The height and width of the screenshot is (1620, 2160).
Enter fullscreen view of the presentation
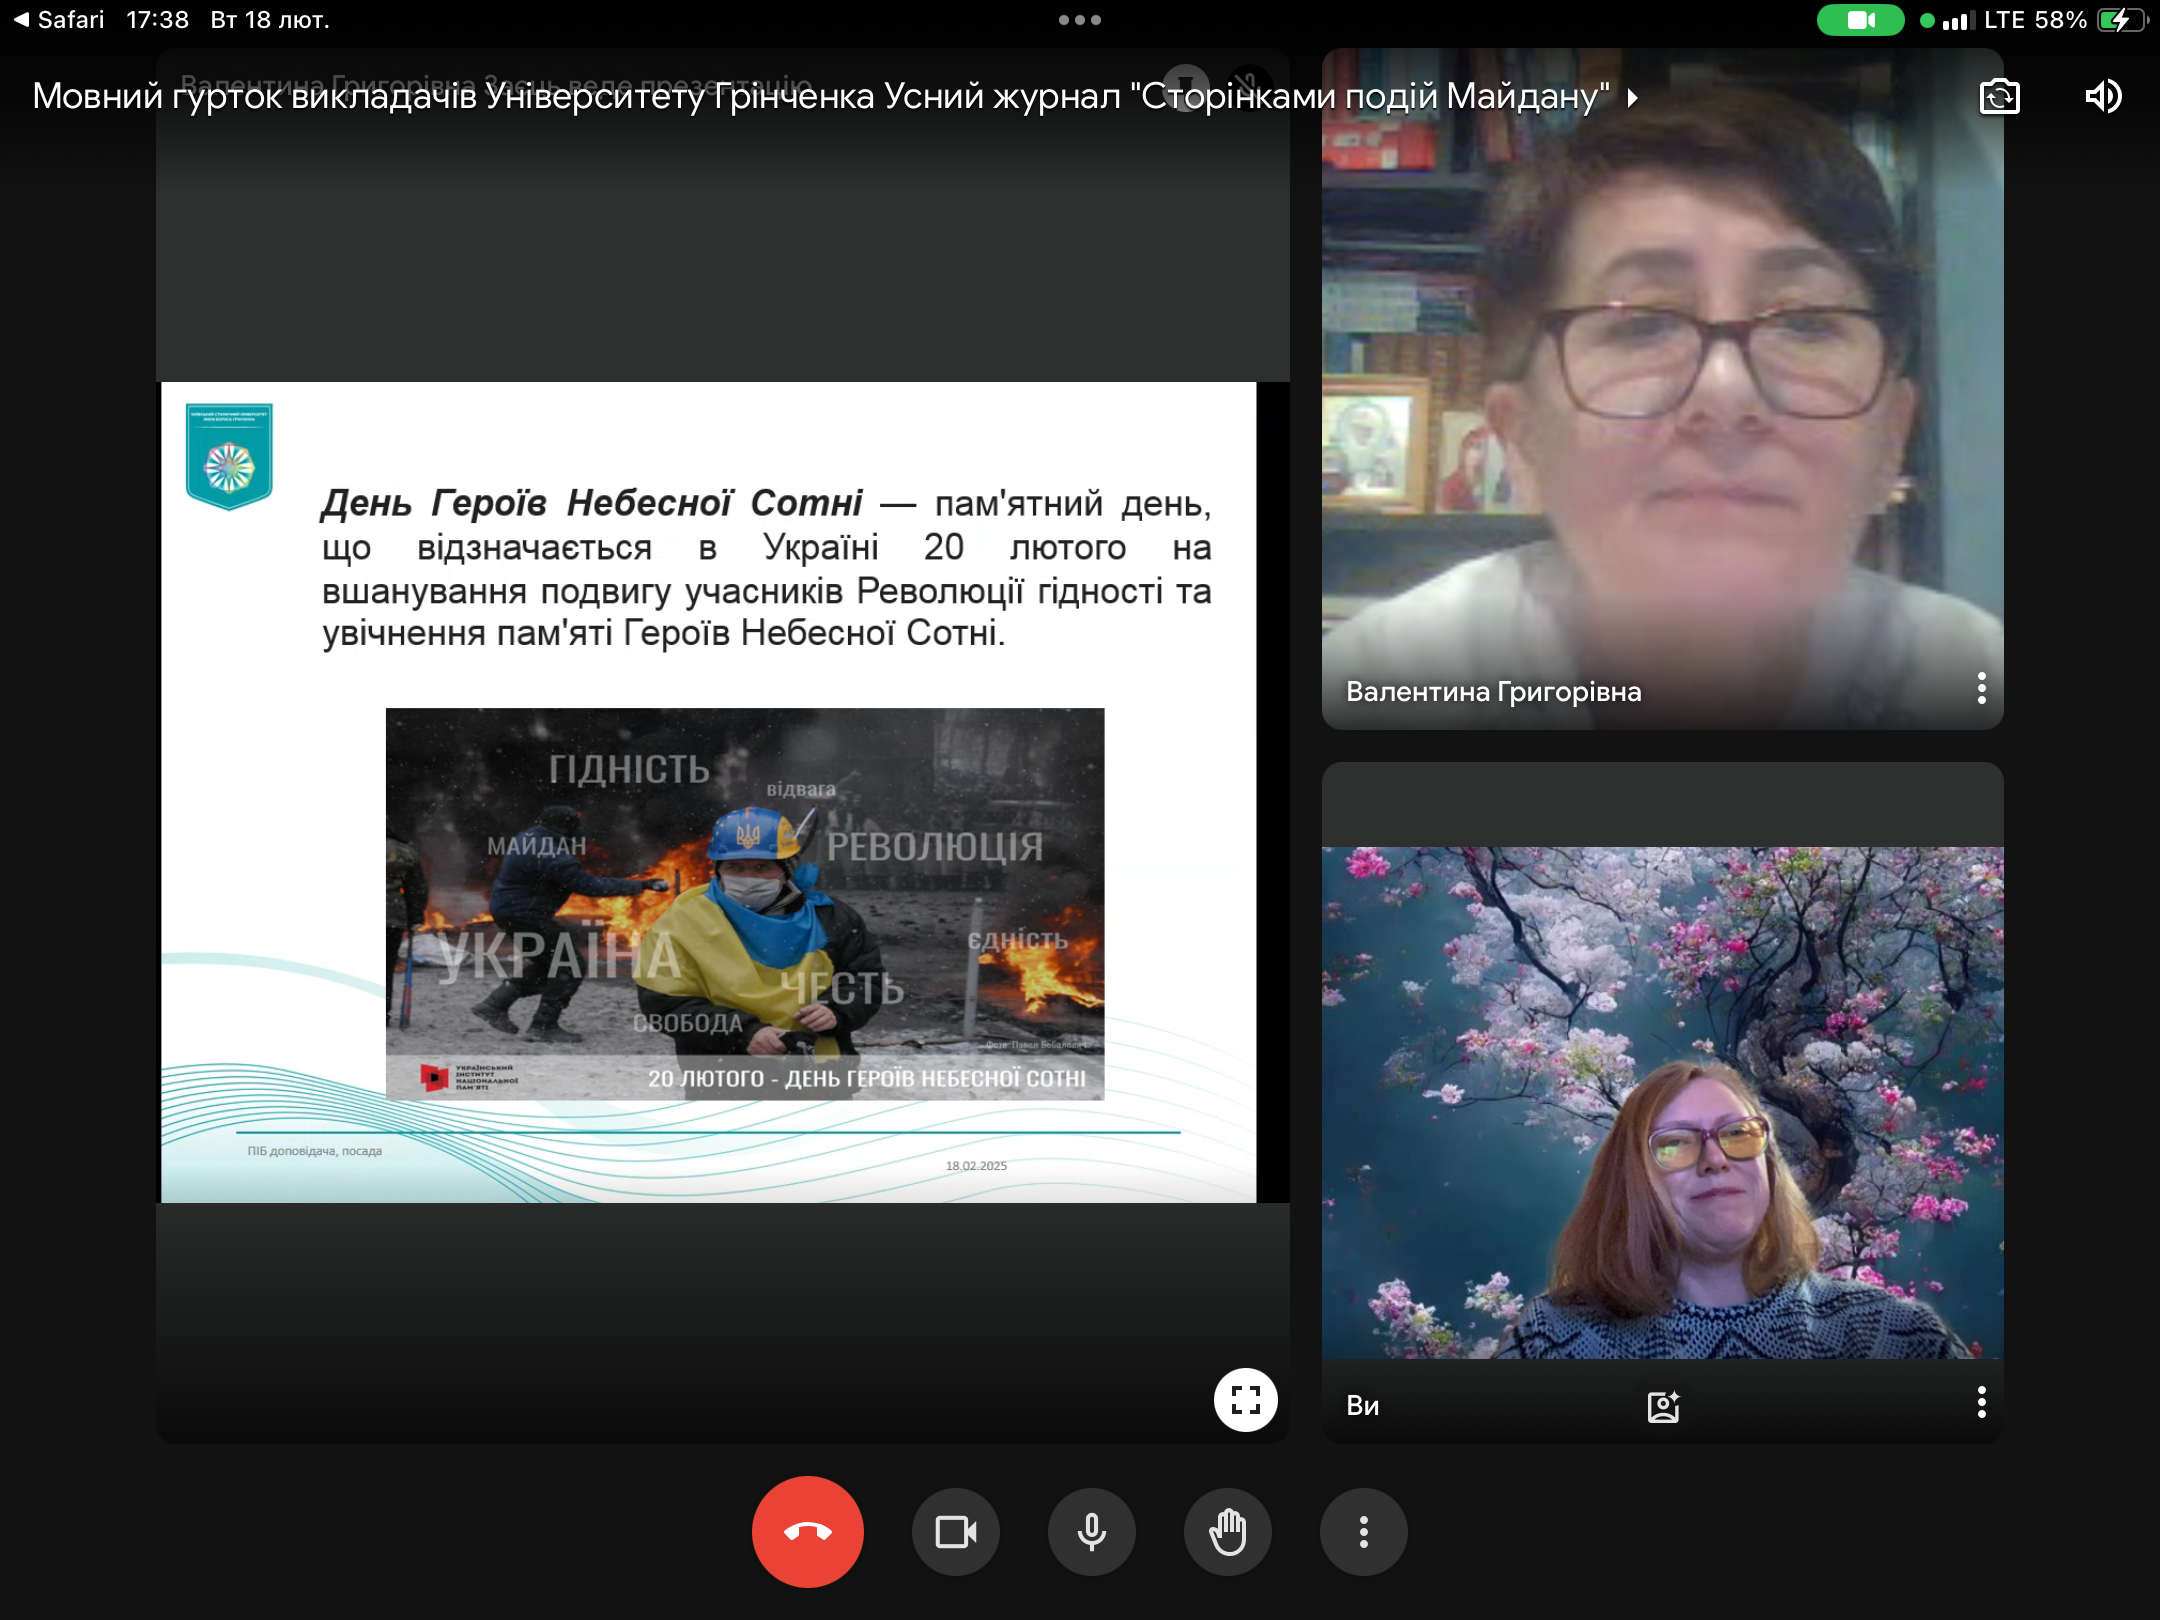[1245, 1399]
